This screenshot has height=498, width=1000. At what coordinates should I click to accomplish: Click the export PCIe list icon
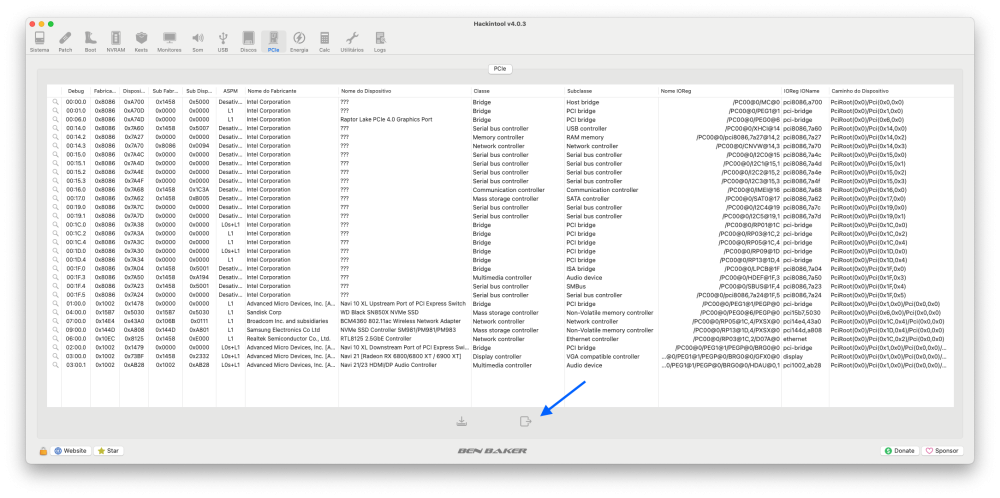(x=525, y=421)
